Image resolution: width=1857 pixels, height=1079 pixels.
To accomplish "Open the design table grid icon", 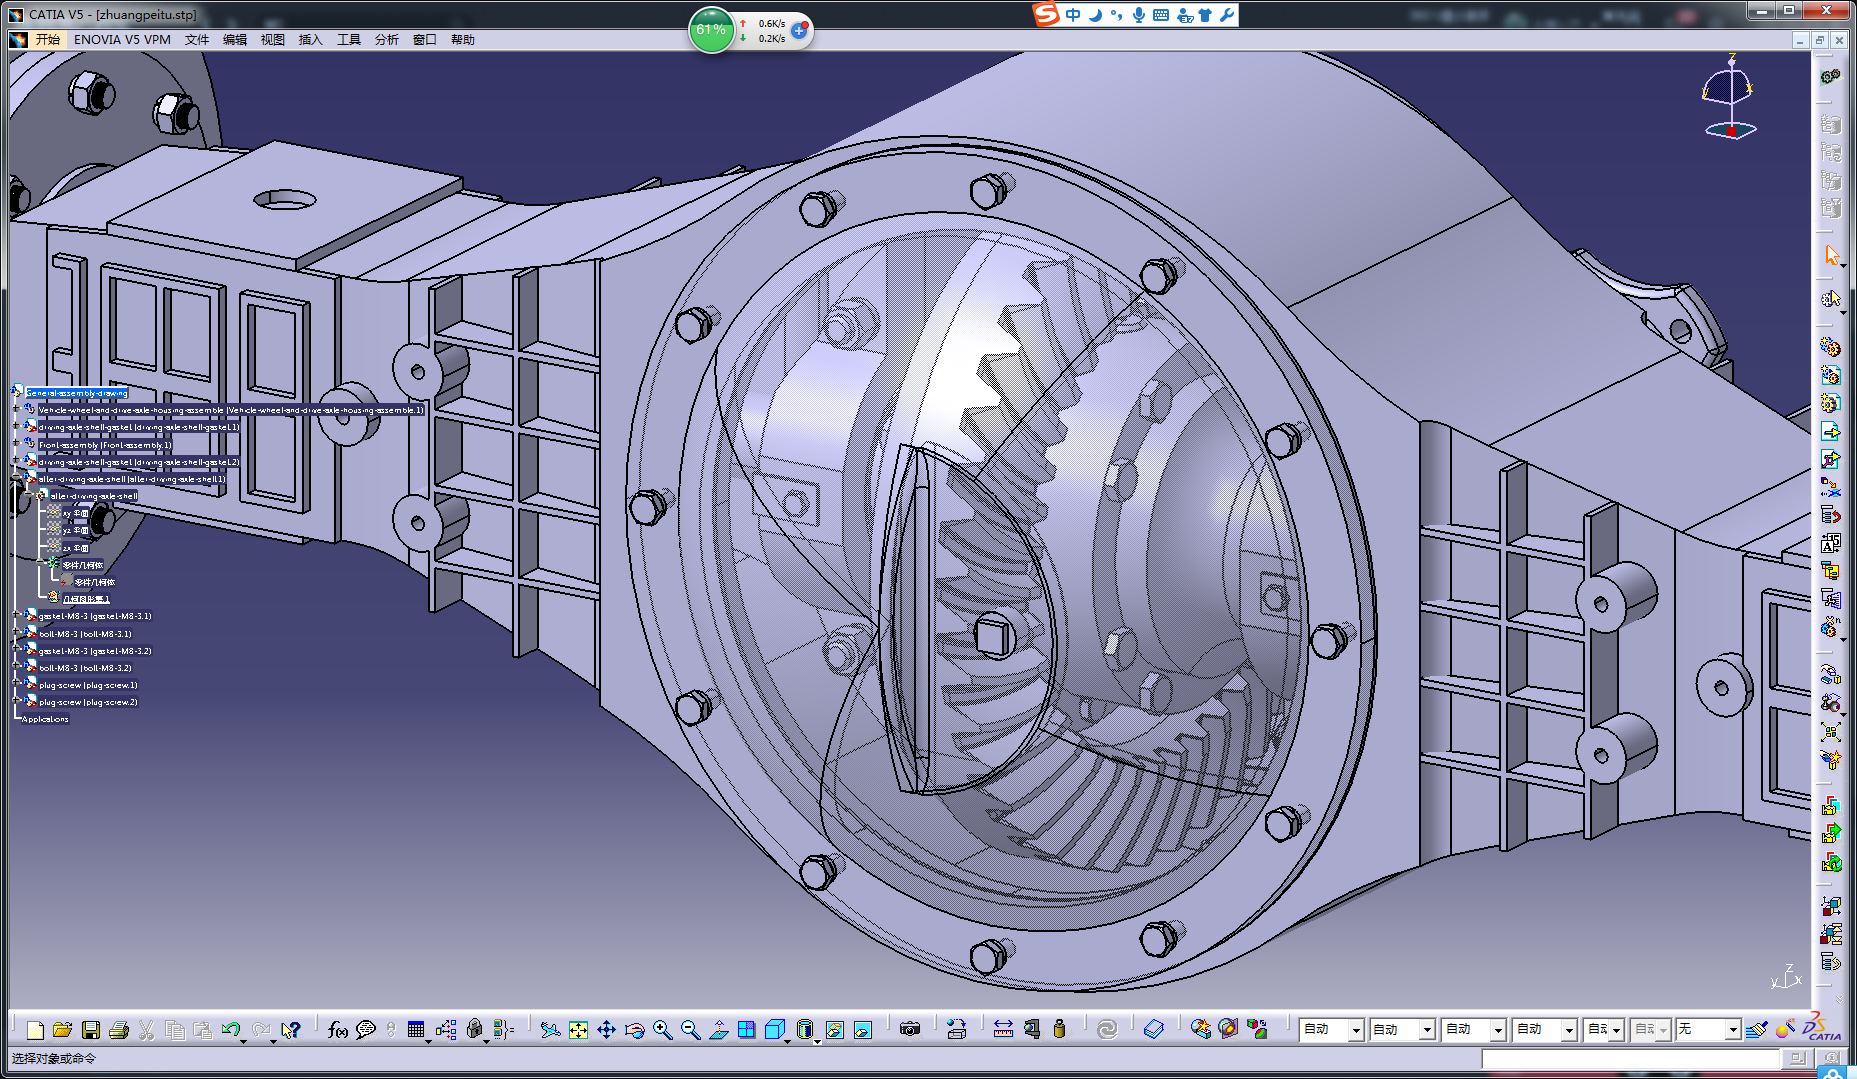I will coord(416,1030).
